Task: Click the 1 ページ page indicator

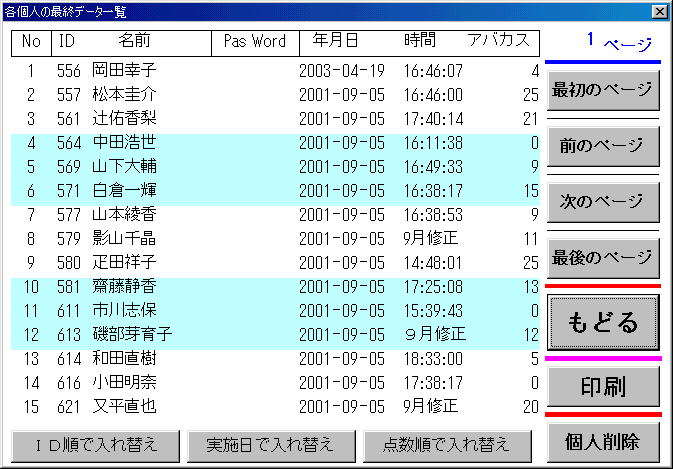Action: pyautogui.click(x=619, y=42)
